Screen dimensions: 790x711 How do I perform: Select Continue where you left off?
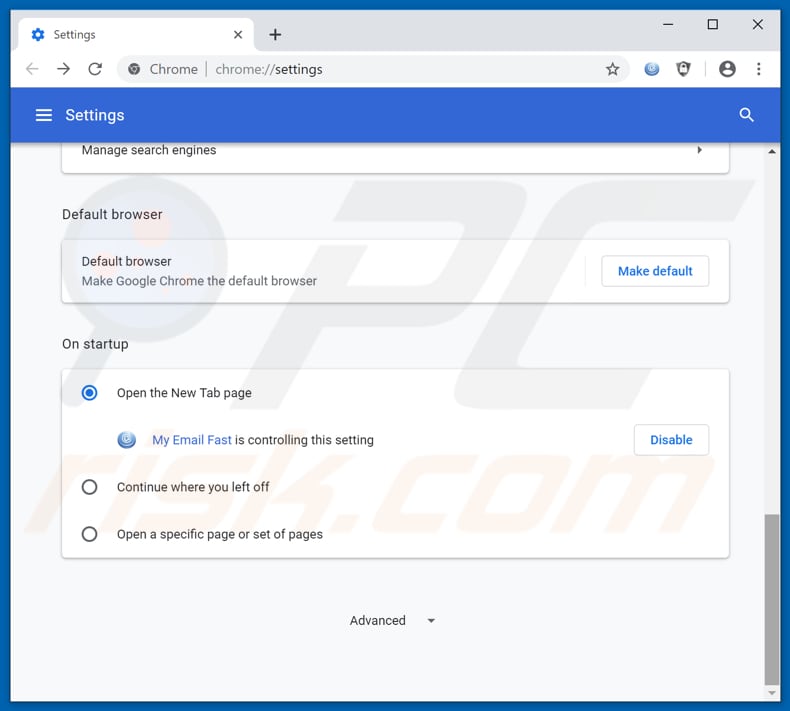tap(90, 487)
